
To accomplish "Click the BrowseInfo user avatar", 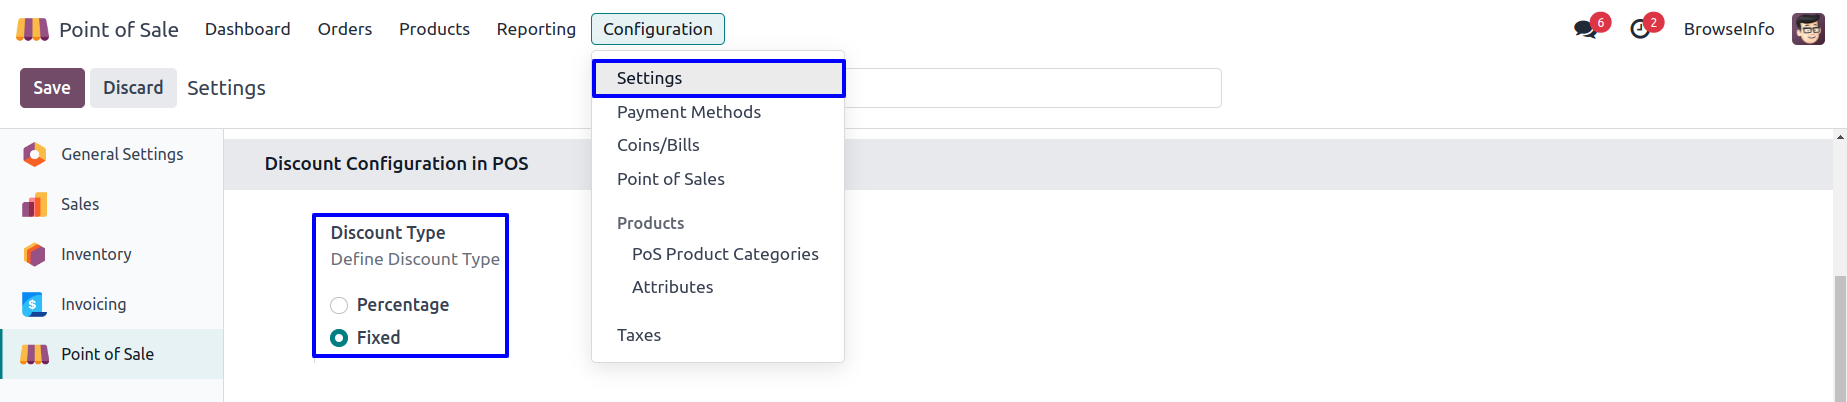I will (x=1808, y=29).
